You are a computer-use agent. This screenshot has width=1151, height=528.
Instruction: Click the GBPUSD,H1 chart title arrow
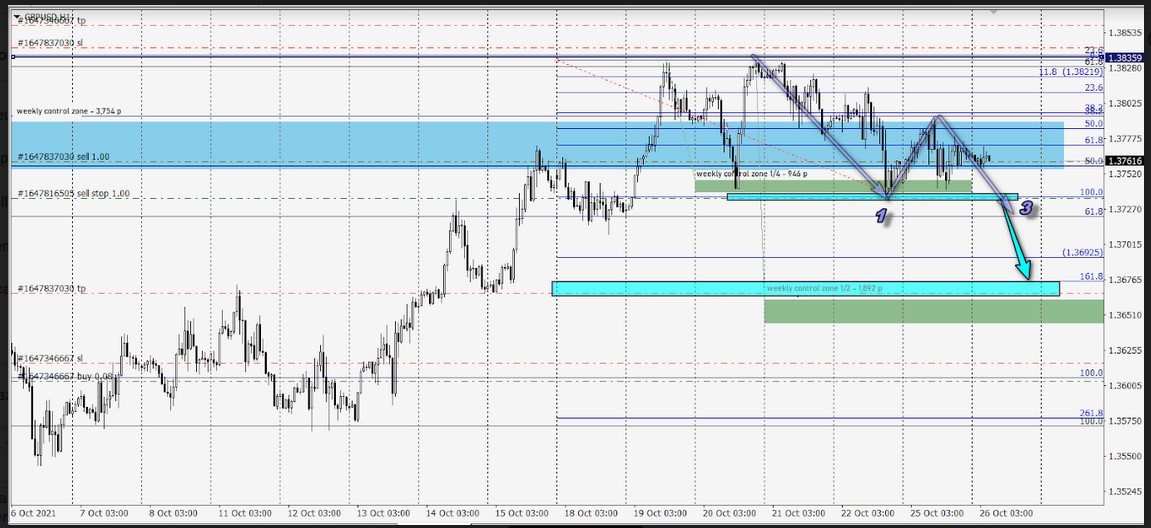click(17, 17)
